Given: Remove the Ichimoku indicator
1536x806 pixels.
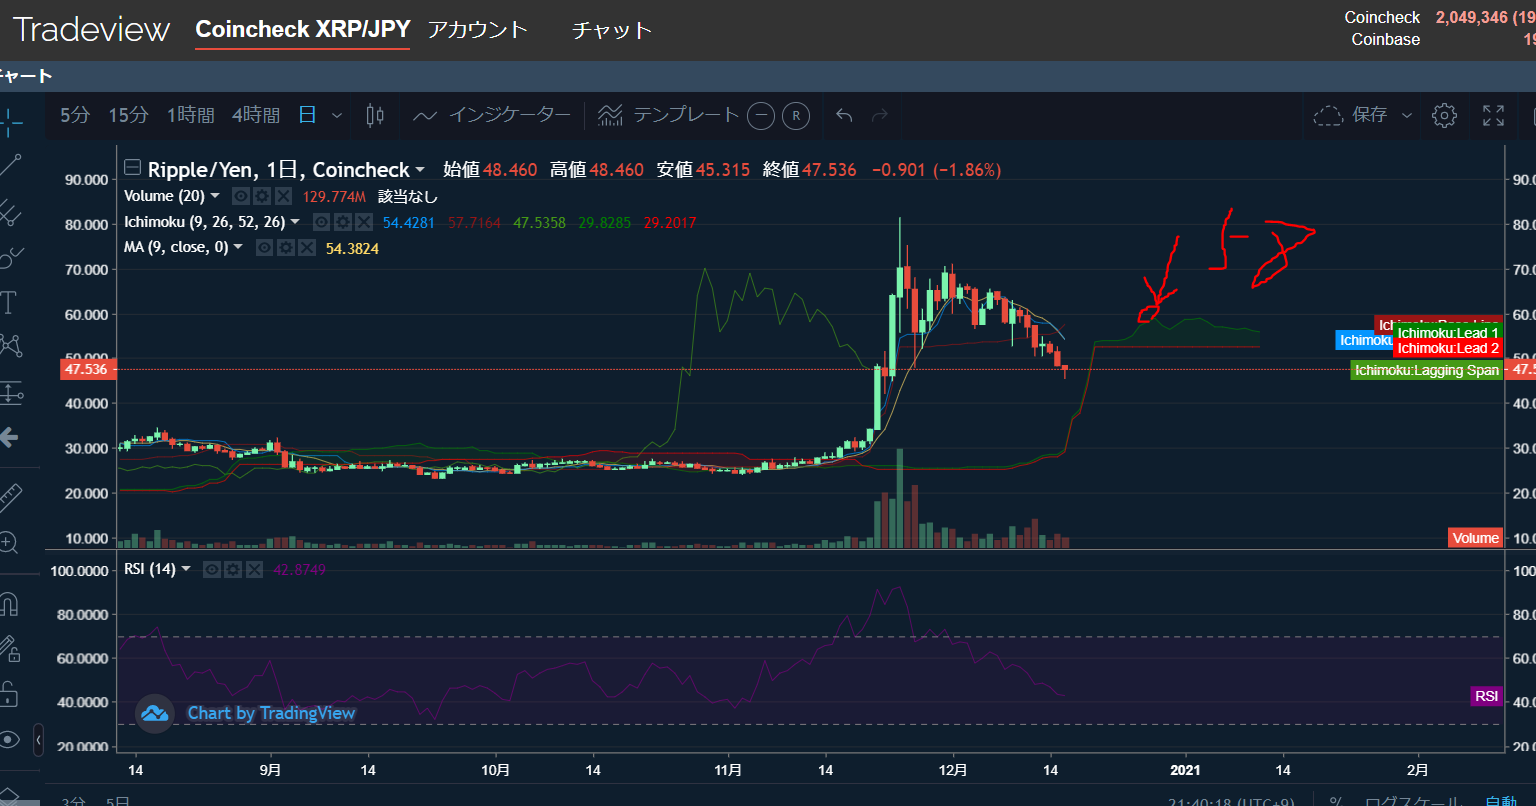Looking at the screenshot, I should pyautogui.click(x=364, y=222).
